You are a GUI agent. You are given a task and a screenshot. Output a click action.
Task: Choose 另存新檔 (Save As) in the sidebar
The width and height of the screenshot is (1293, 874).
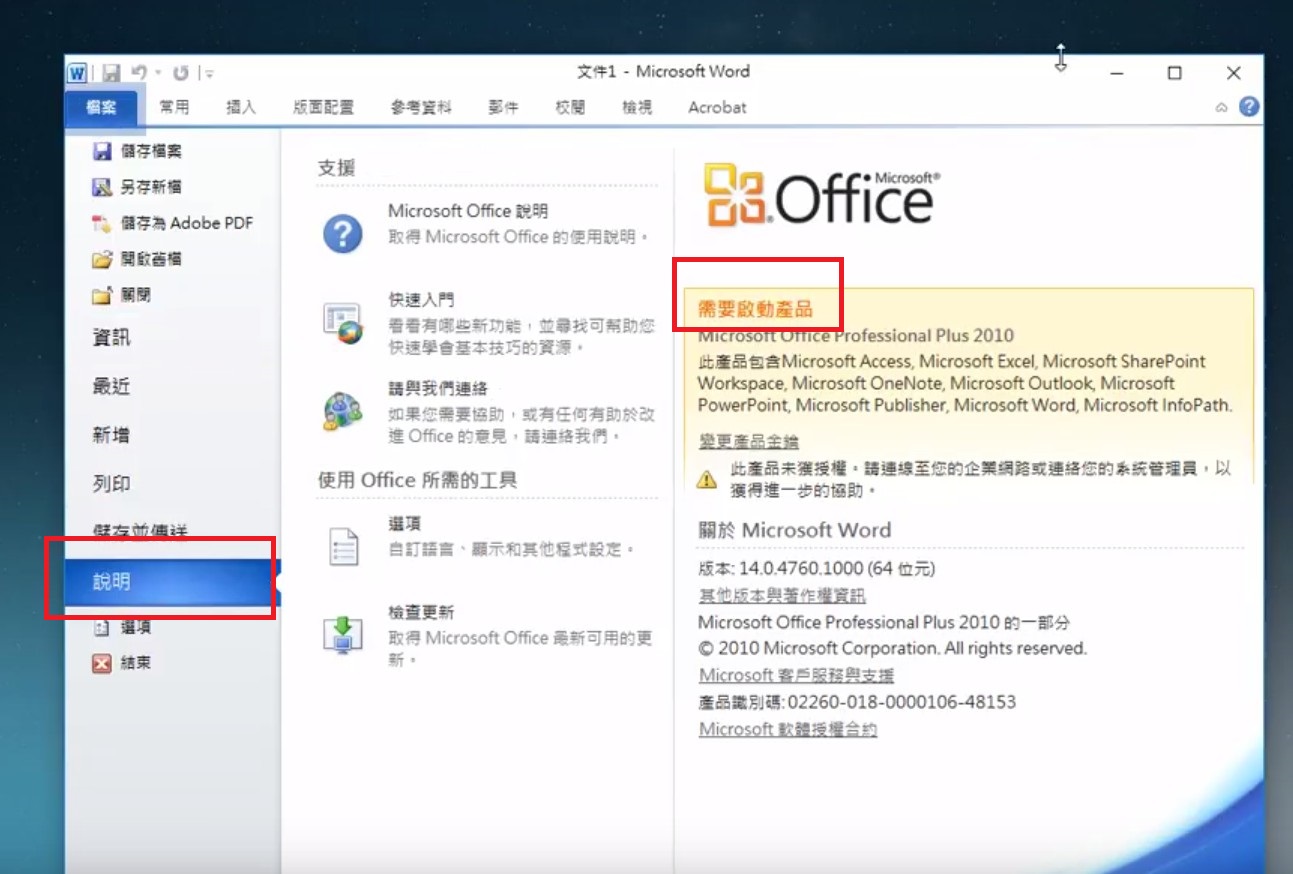coord(137,187)
